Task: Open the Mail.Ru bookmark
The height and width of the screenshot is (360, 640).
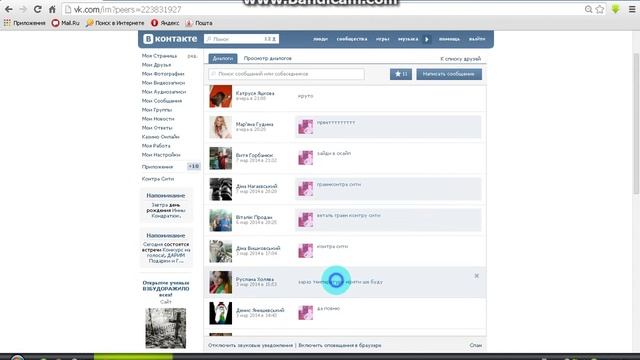Action: [x=66, y=23]
